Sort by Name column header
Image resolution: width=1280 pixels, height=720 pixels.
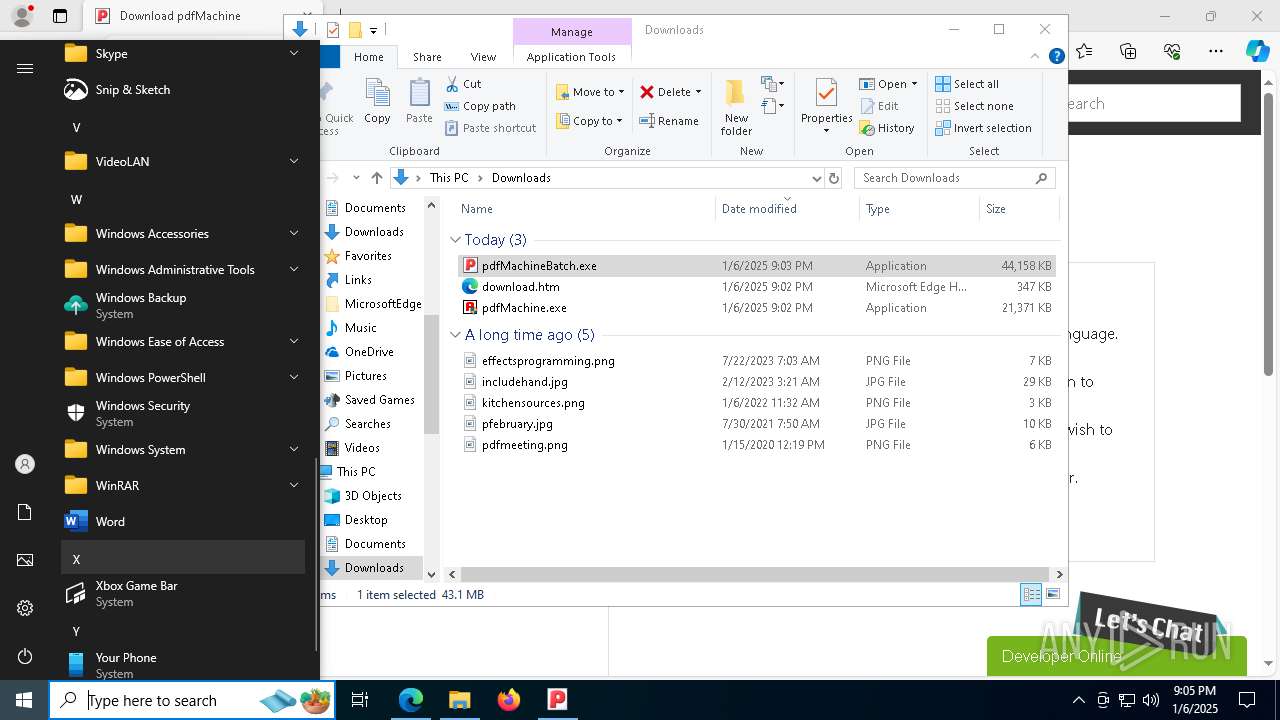click(586, 209)
